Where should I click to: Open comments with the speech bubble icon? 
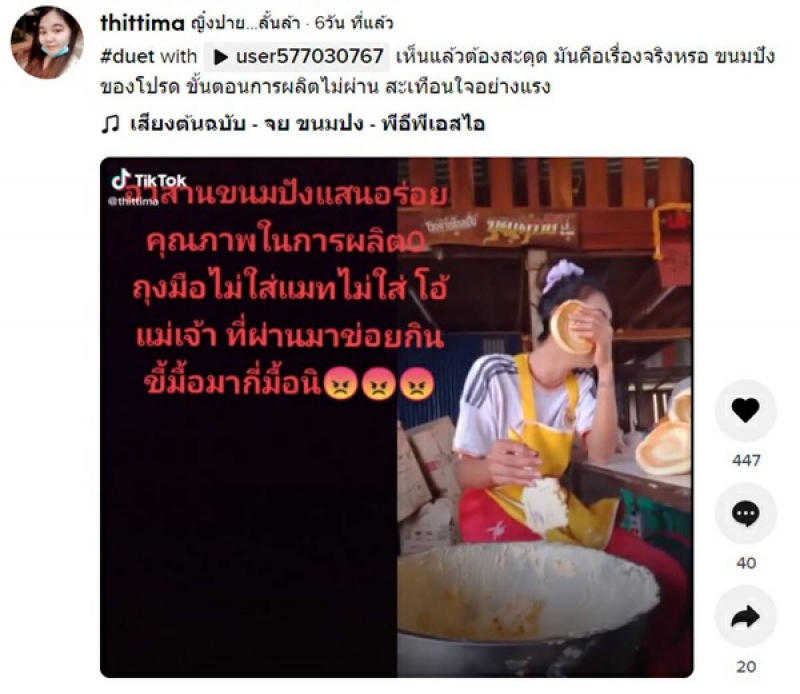pyautogui.click(x=745, y=513)
